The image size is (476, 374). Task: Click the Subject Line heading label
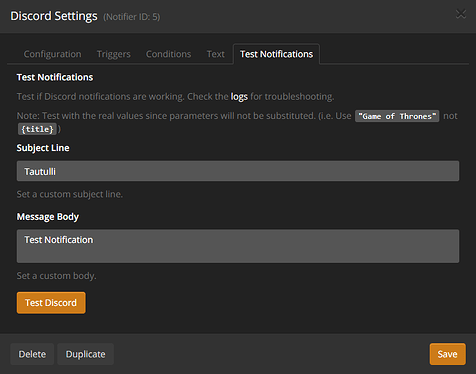tap(43, 148)
